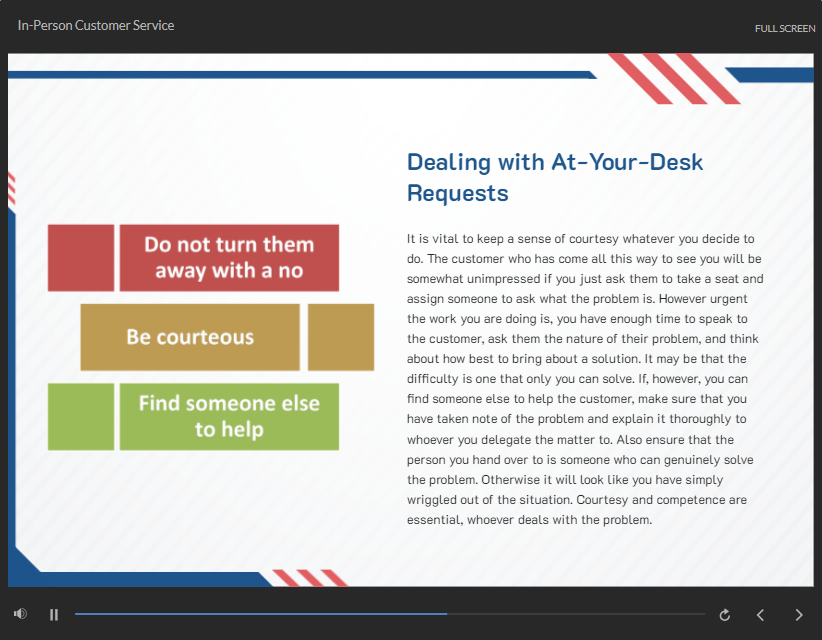Enter FULL SCREEN mode
This screenshot has width=822, height=640.
(x=784, y=28)
